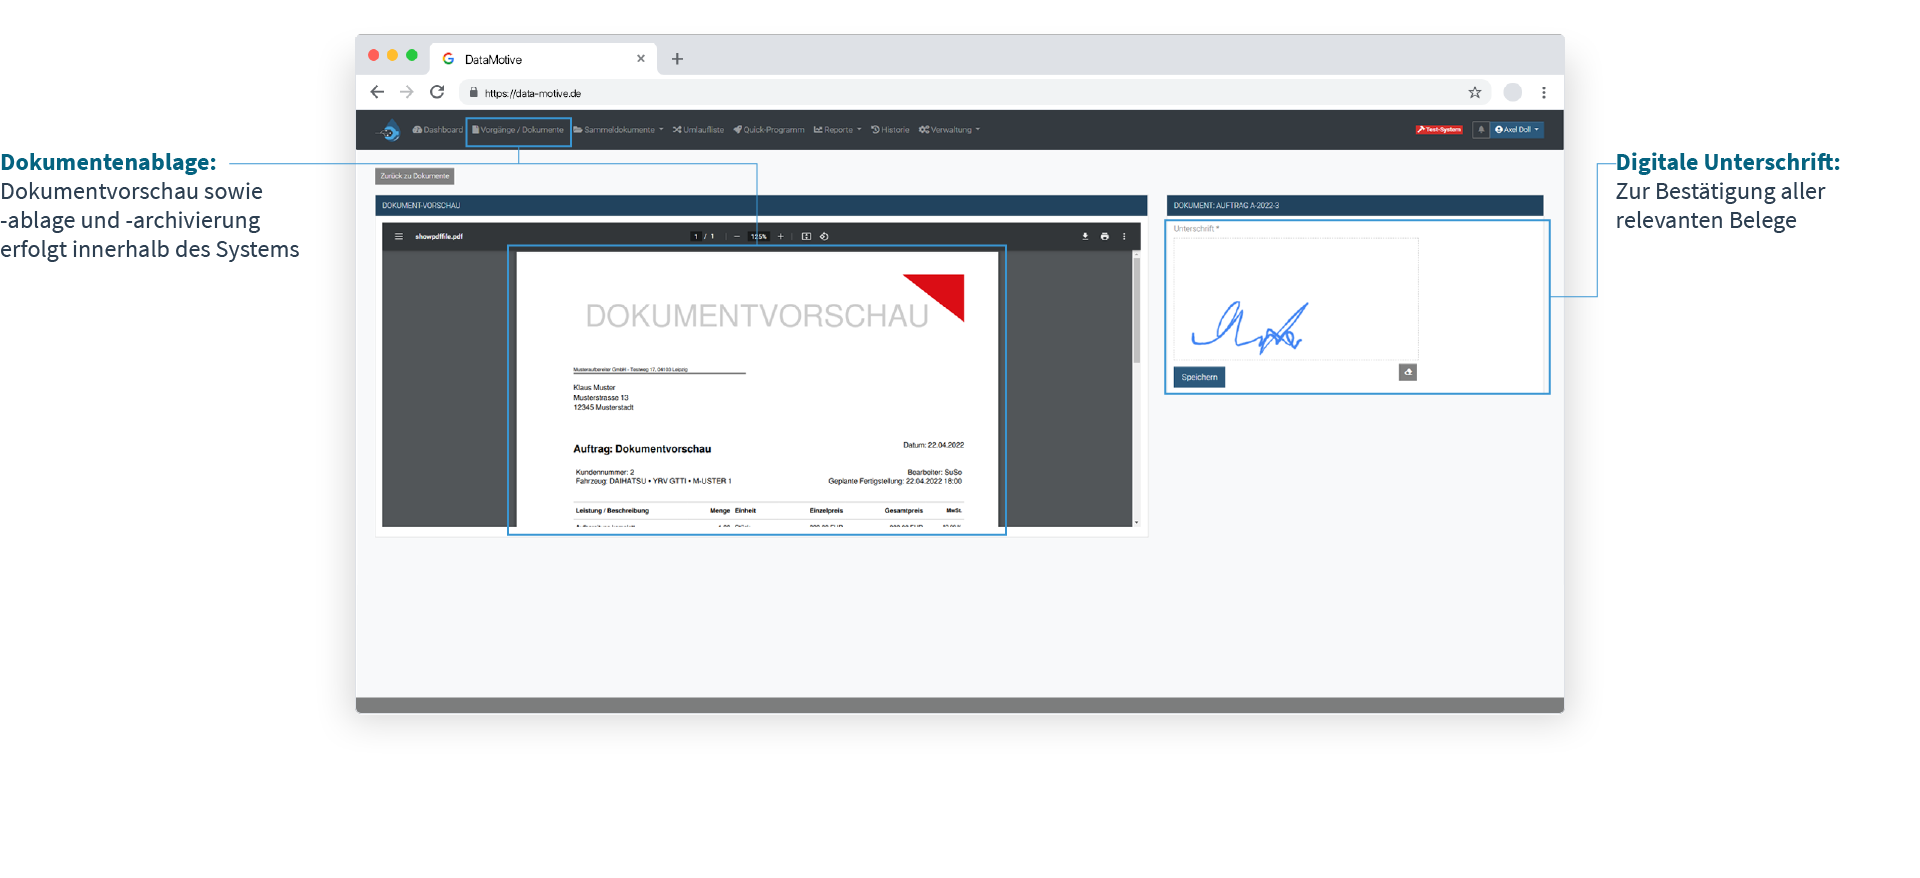Rotate the PDF with the rotate icon
Screen dimensions: 1920x878
[824, 237]
